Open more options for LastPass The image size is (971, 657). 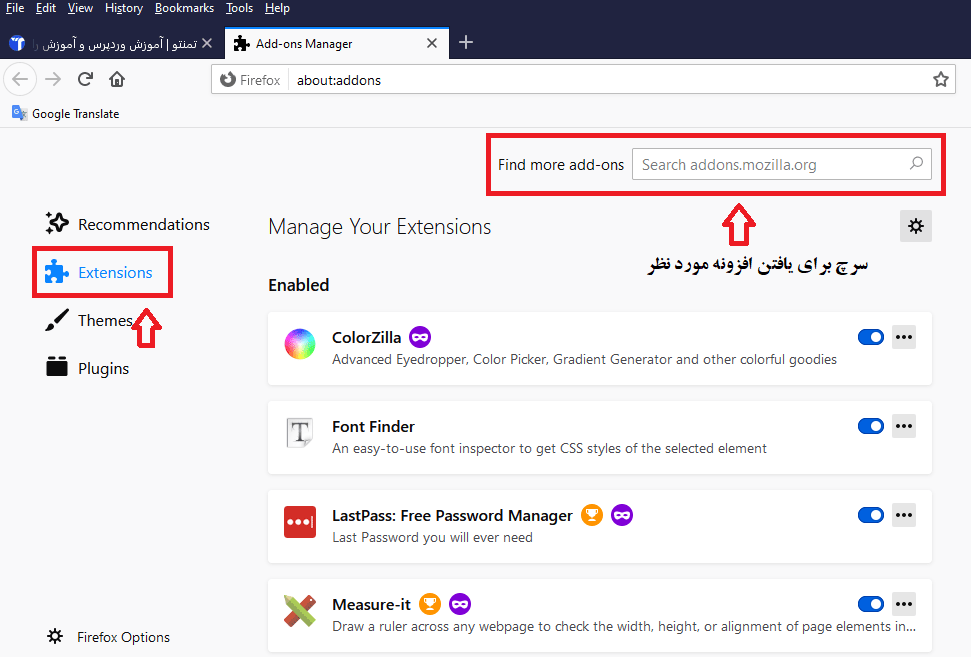point(904,515)
